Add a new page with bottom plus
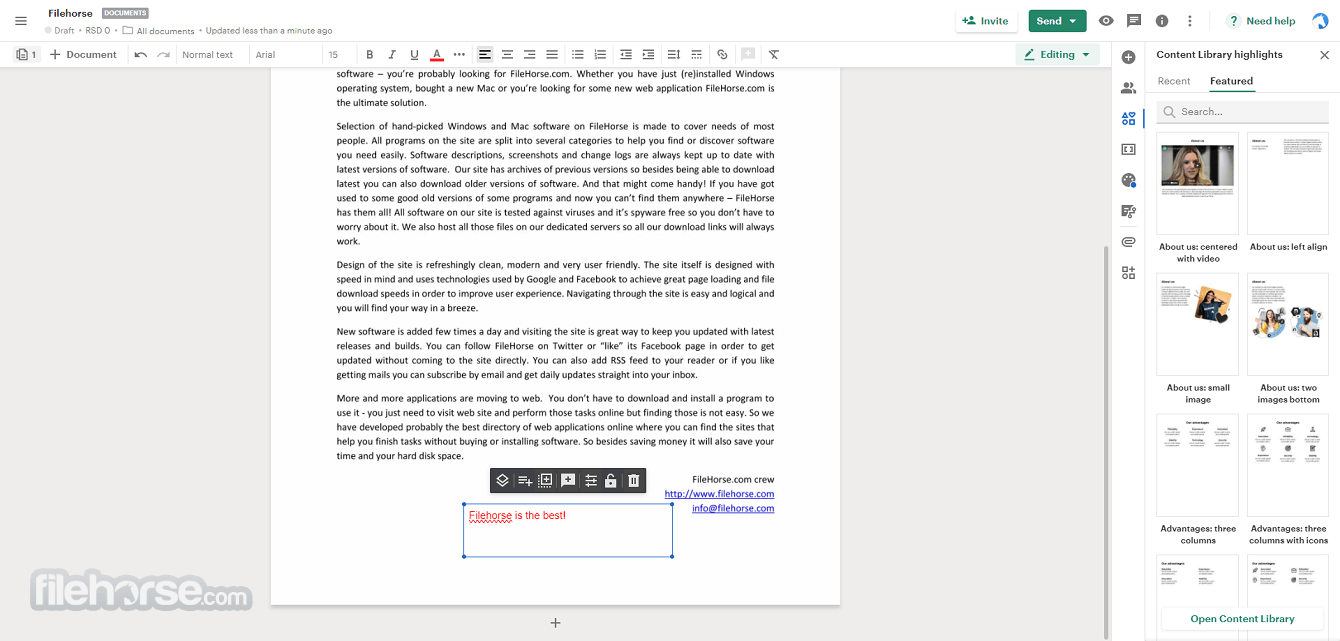This screenshot has width=1340, height=641. 555,623
